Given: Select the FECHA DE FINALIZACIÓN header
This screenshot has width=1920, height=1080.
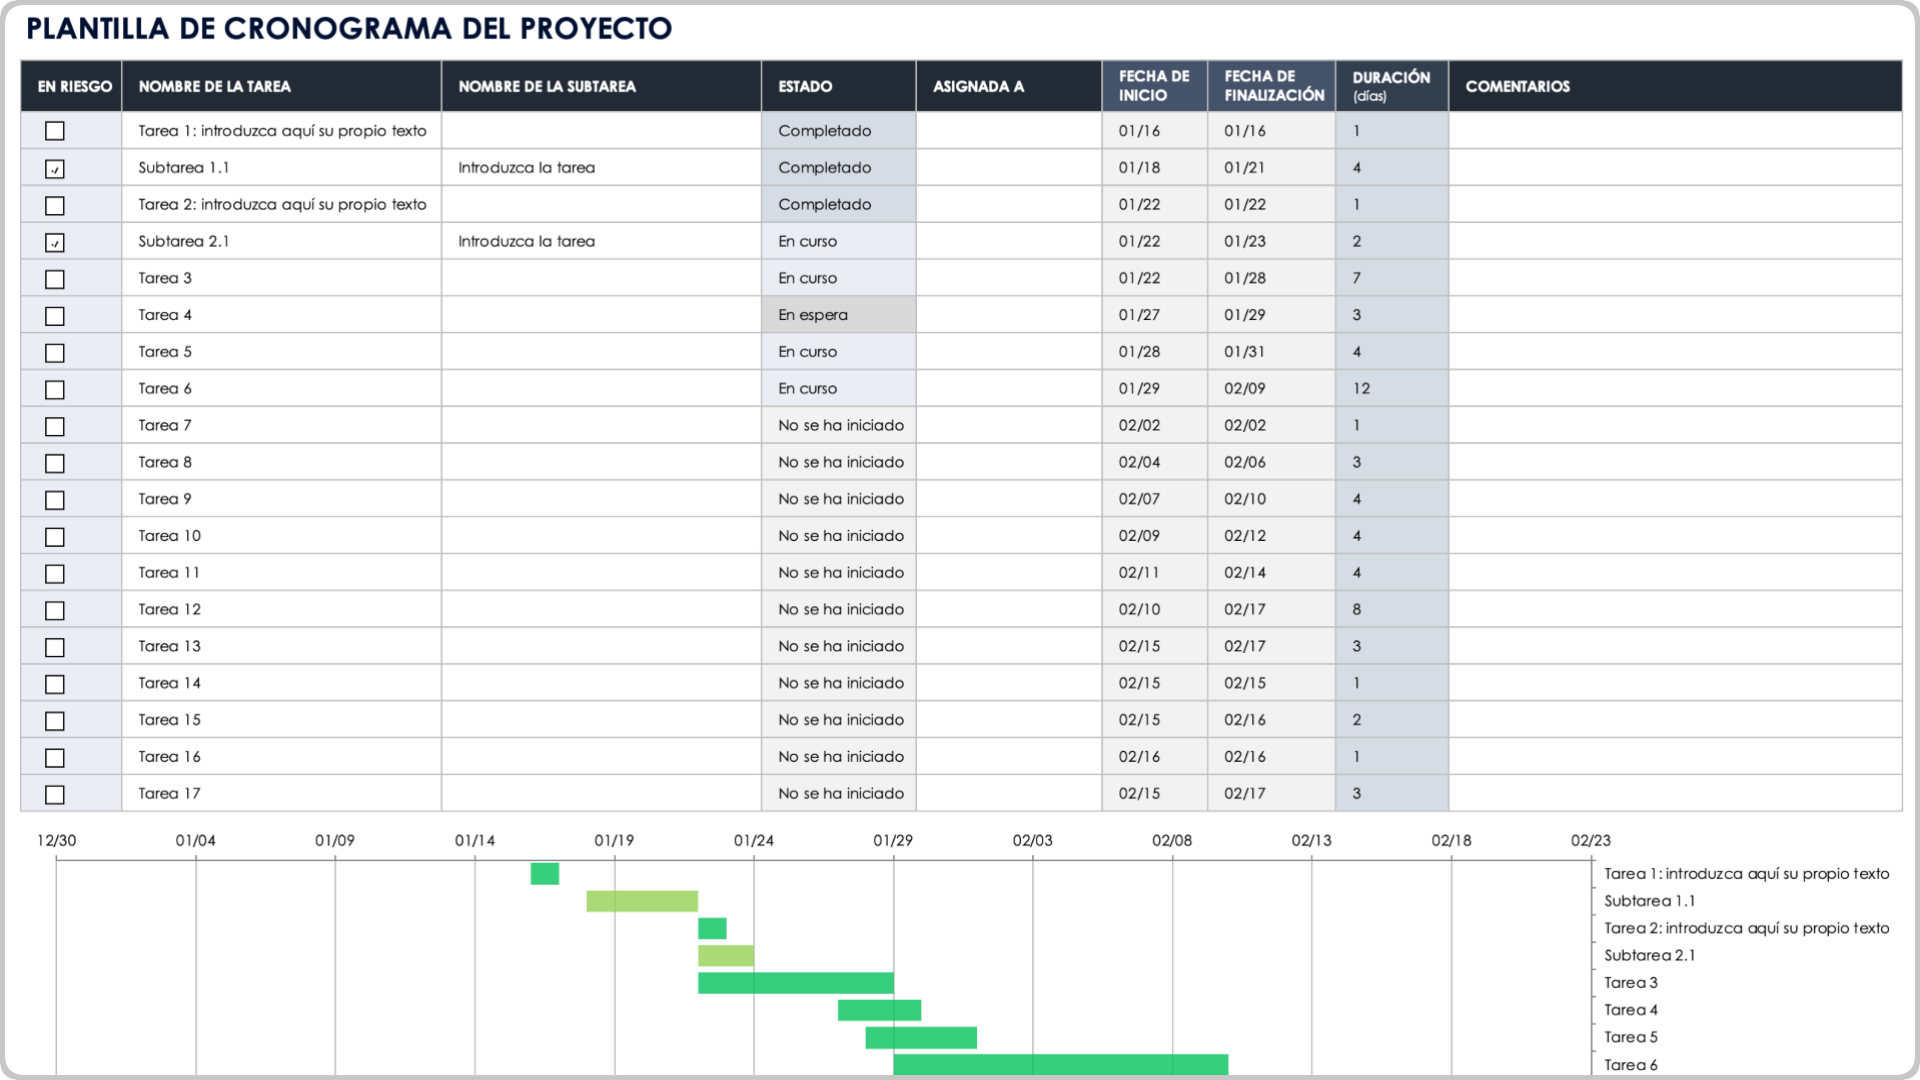Looking at the screenshot, I should point(1272,86).
